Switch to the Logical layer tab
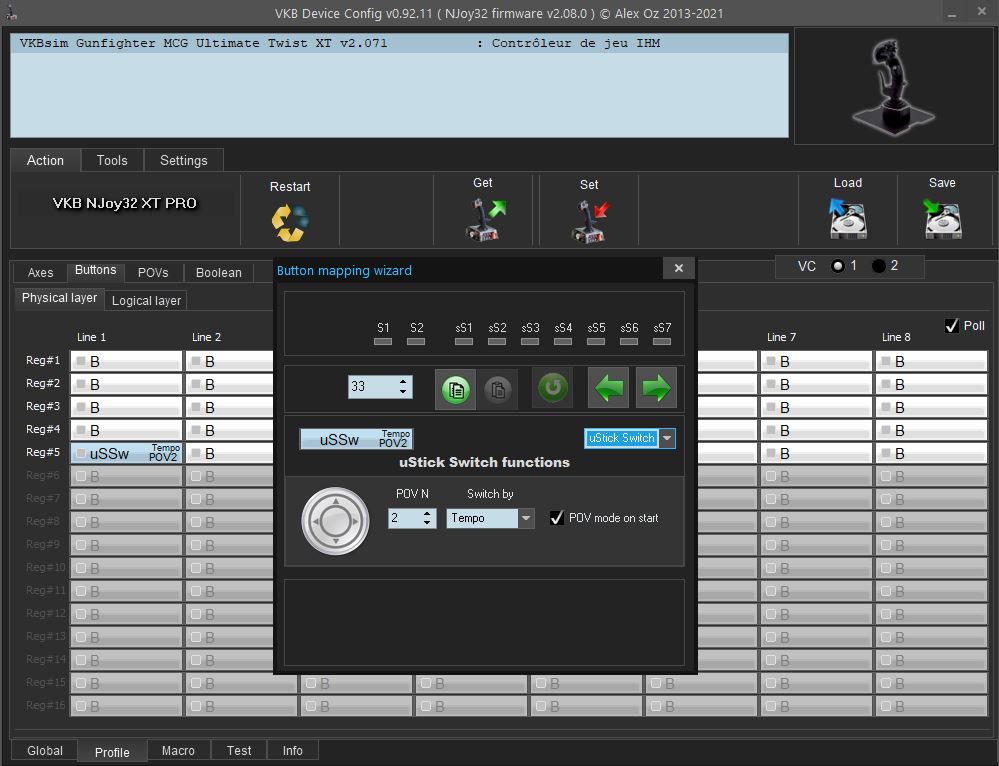Viewport: 999px width, 766px height. pos(147,301)
